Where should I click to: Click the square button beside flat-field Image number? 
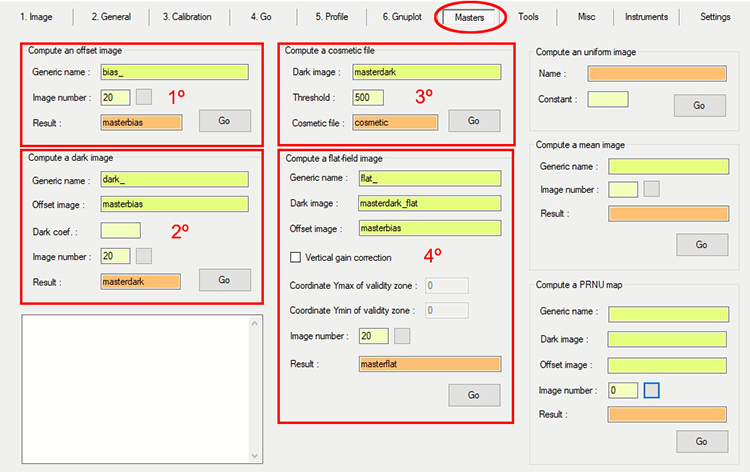[x=403, y=336]
